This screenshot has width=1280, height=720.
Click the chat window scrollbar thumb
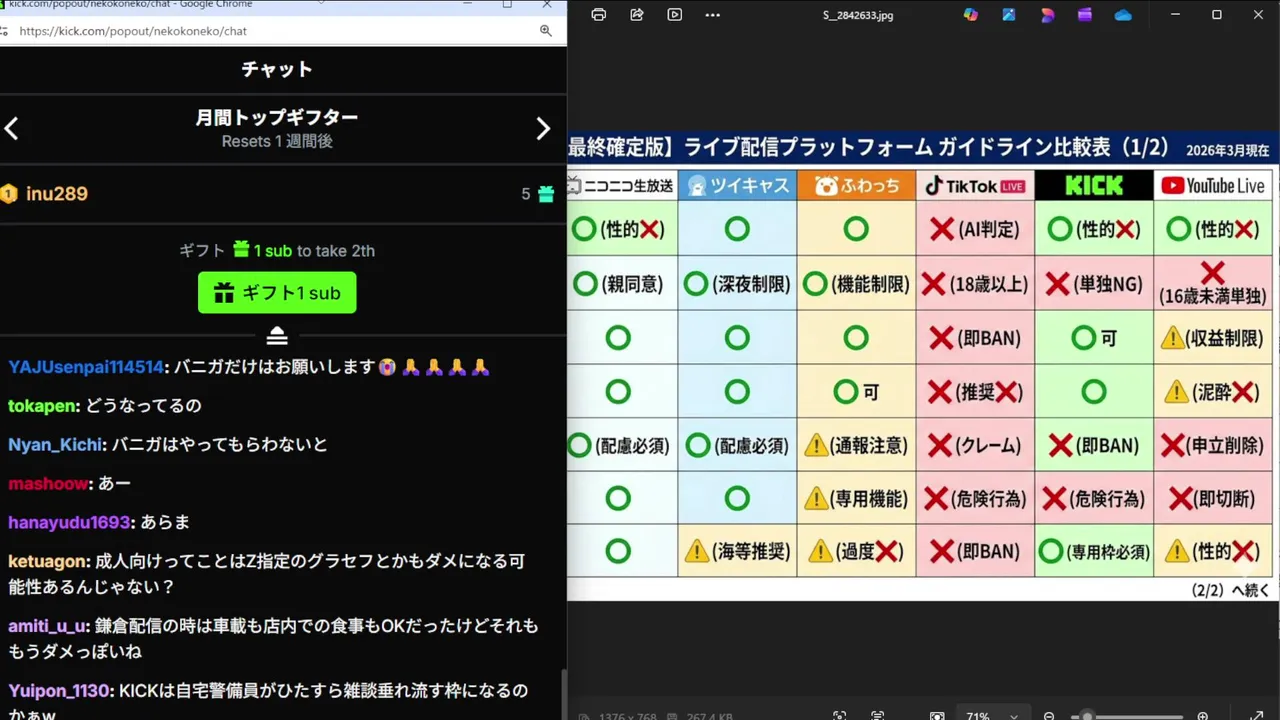[562, 694]
